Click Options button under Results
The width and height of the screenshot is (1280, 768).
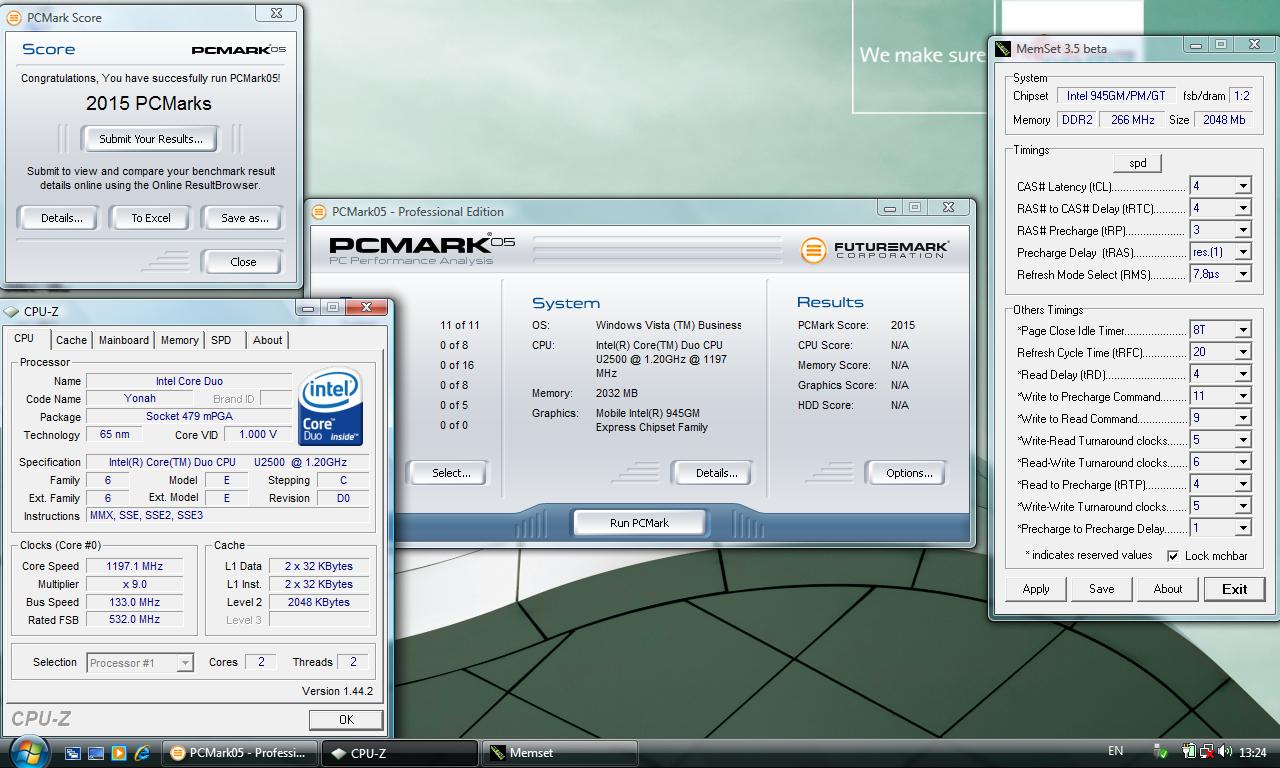click(908, 473)
